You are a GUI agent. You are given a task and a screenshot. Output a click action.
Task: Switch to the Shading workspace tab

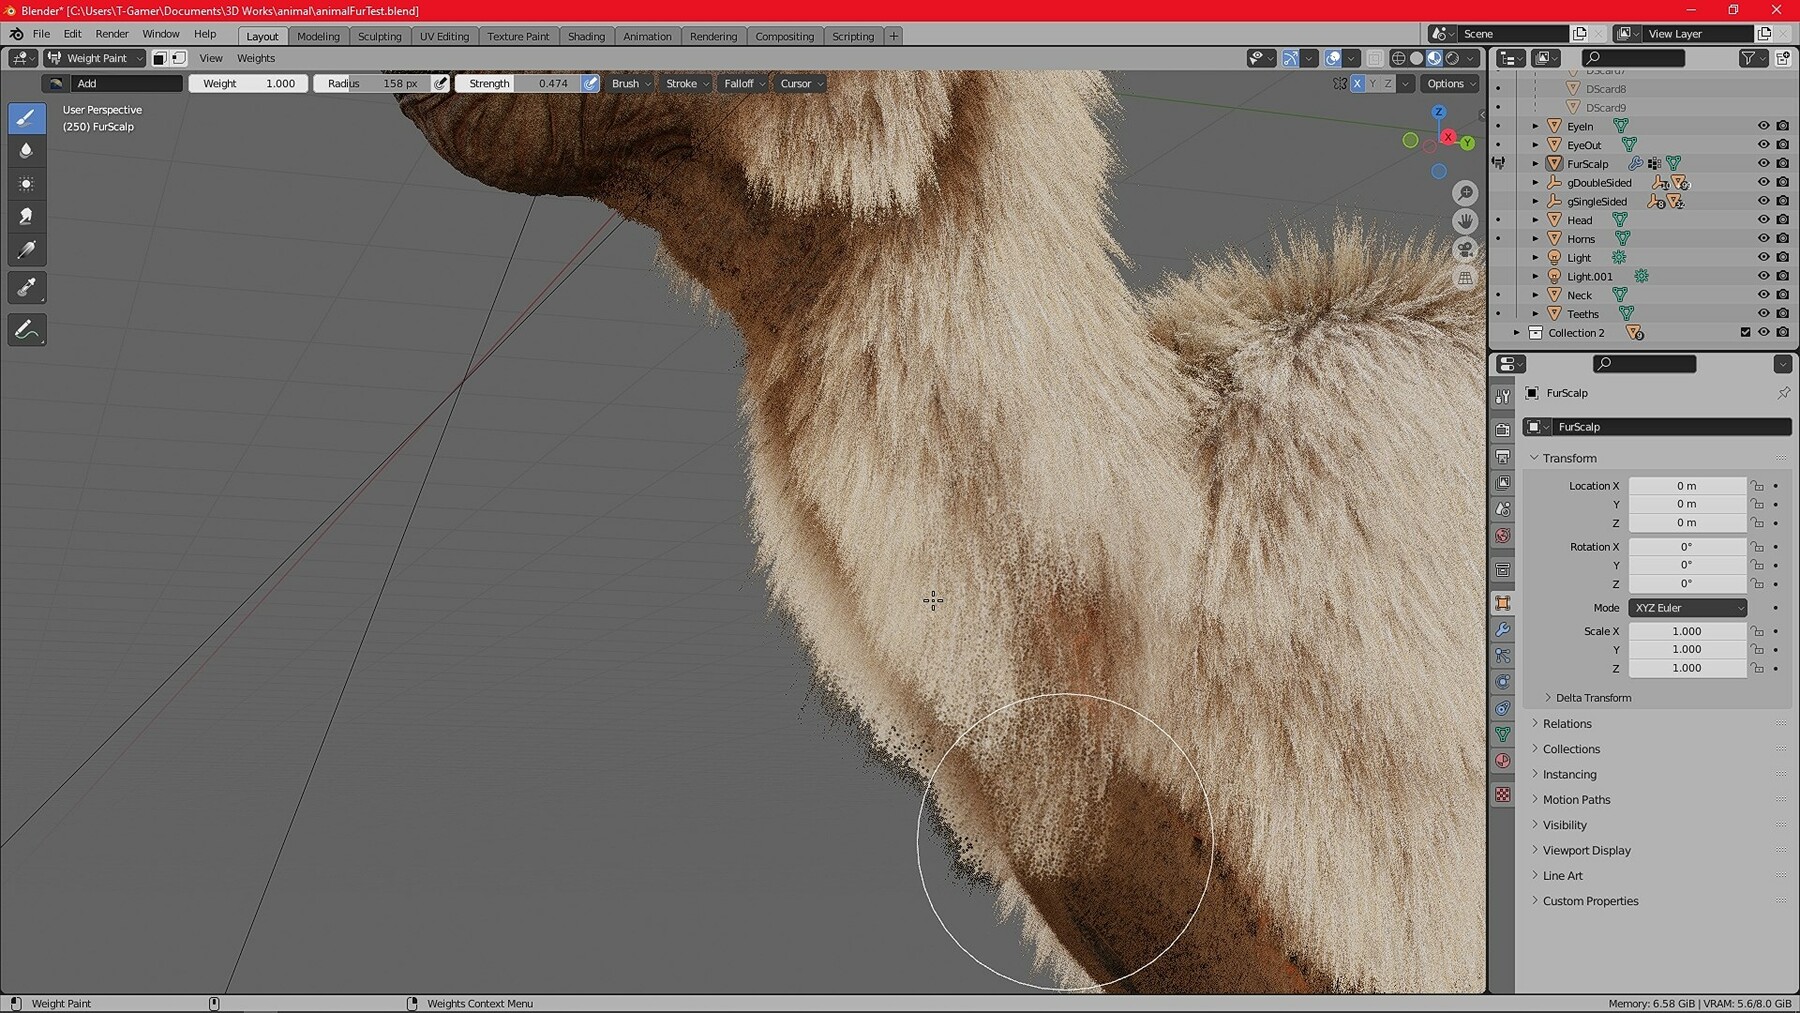tap(586, 36)
